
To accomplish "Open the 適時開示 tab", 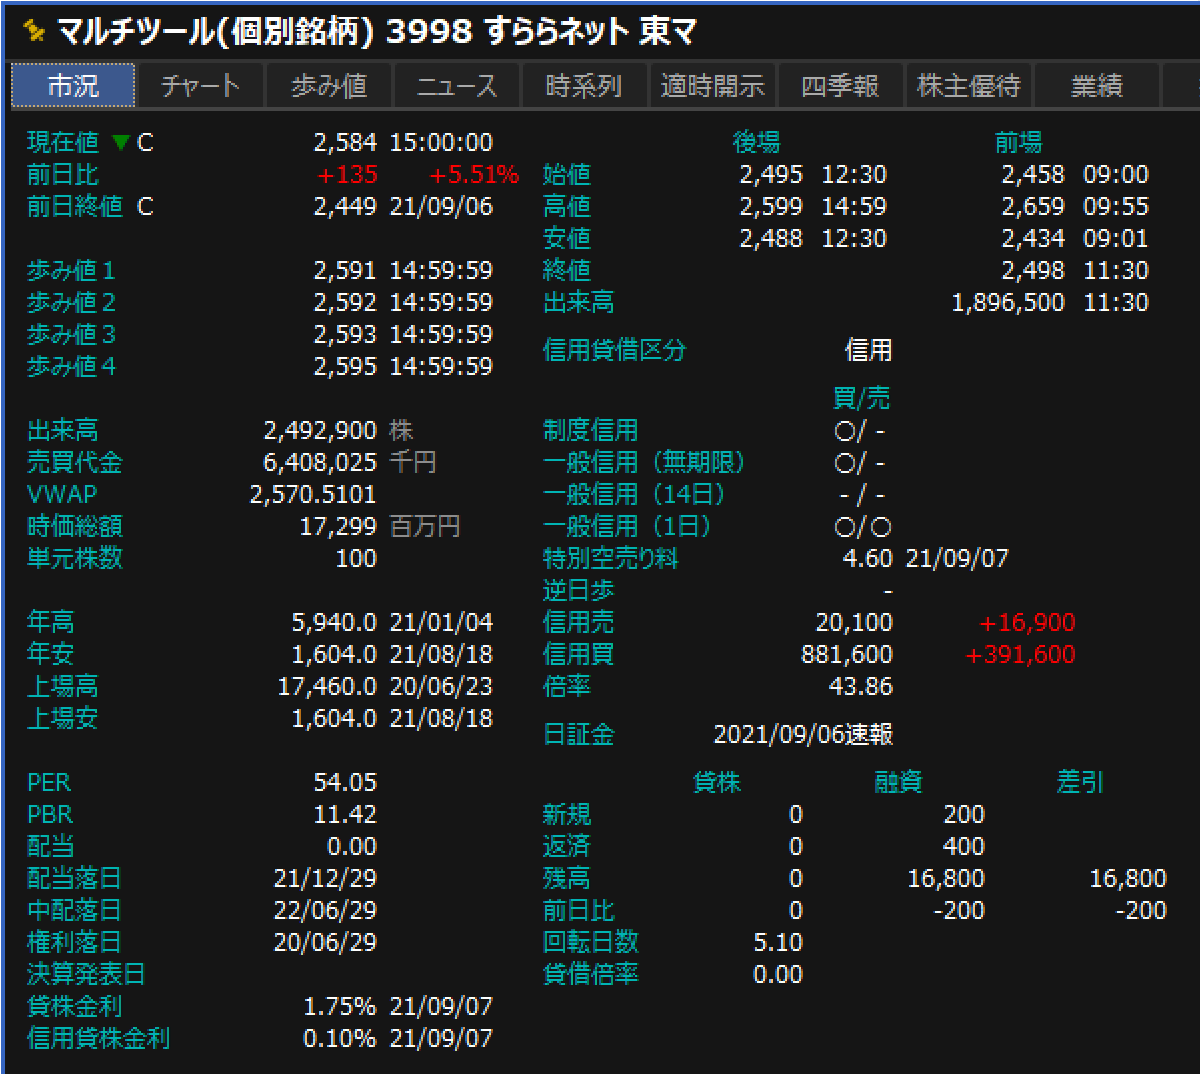I will pos(713,86).
